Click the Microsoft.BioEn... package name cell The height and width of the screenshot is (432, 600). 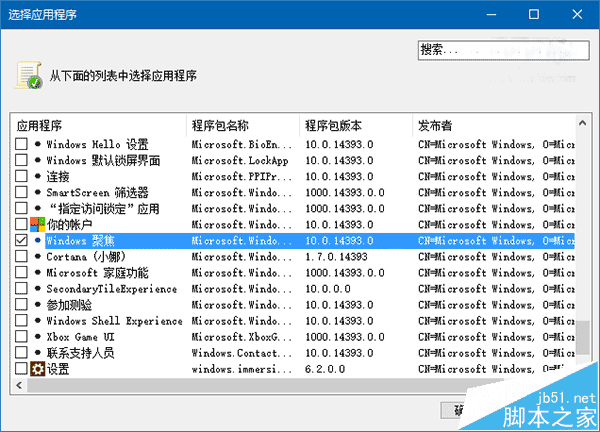pos(241,144)
